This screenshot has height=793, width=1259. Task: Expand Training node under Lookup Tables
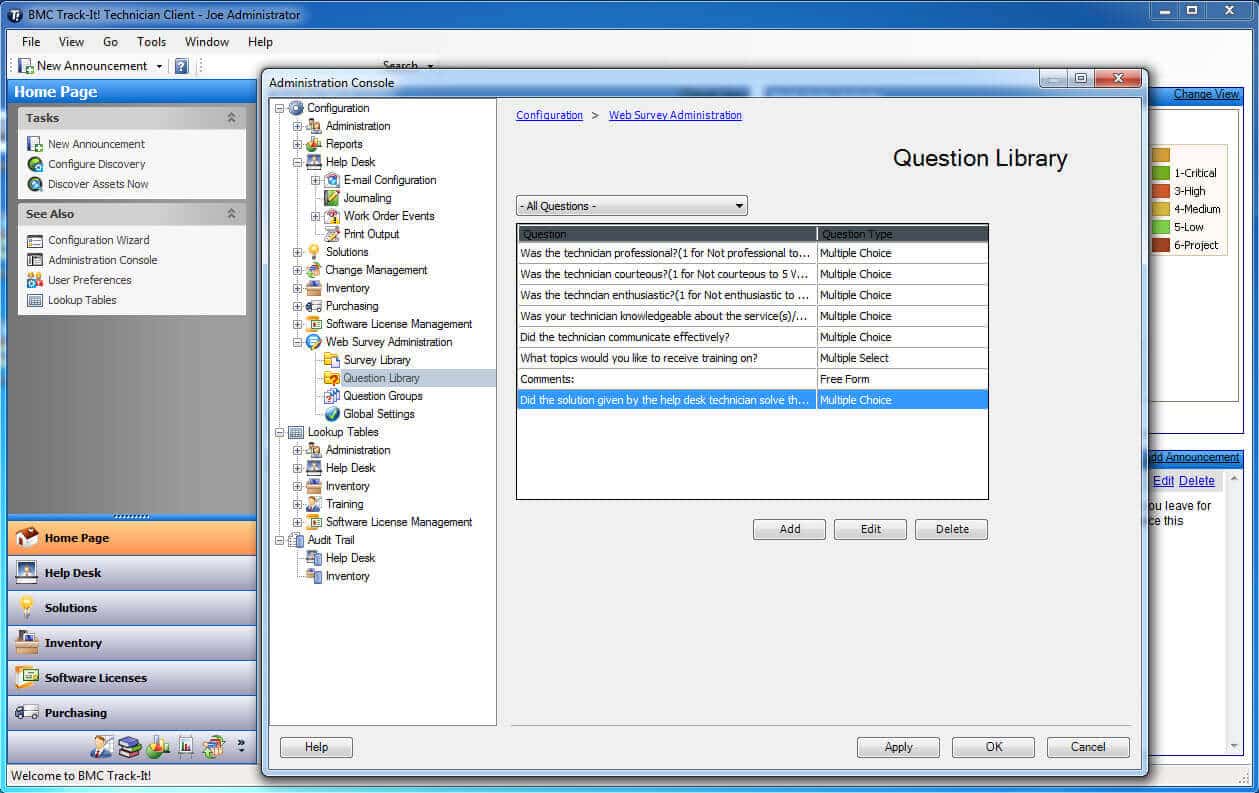pos(297,504)
